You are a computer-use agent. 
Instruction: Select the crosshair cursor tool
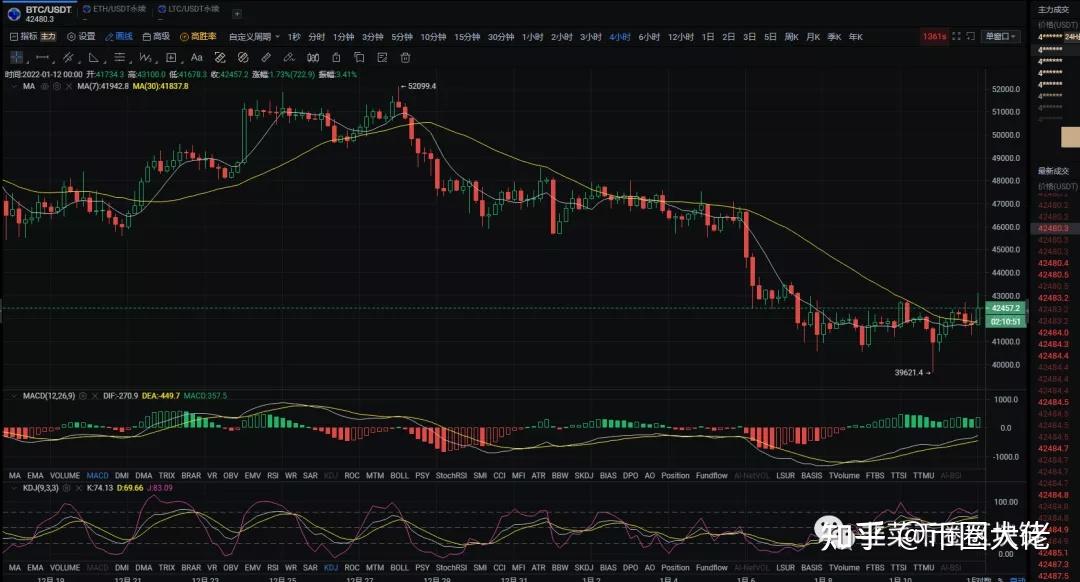tap(17, 57)
